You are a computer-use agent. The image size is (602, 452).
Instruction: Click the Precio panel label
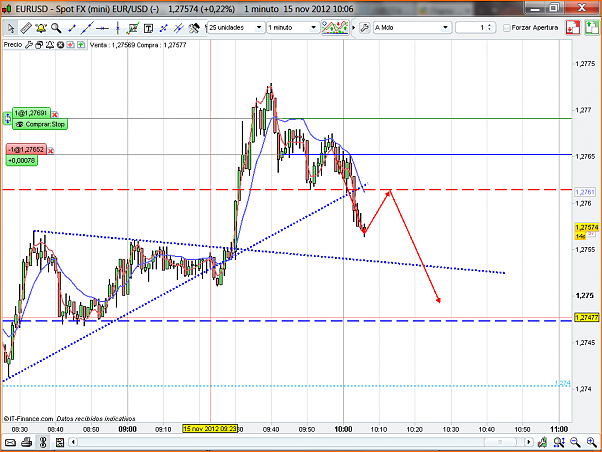[x=13, y=45]
